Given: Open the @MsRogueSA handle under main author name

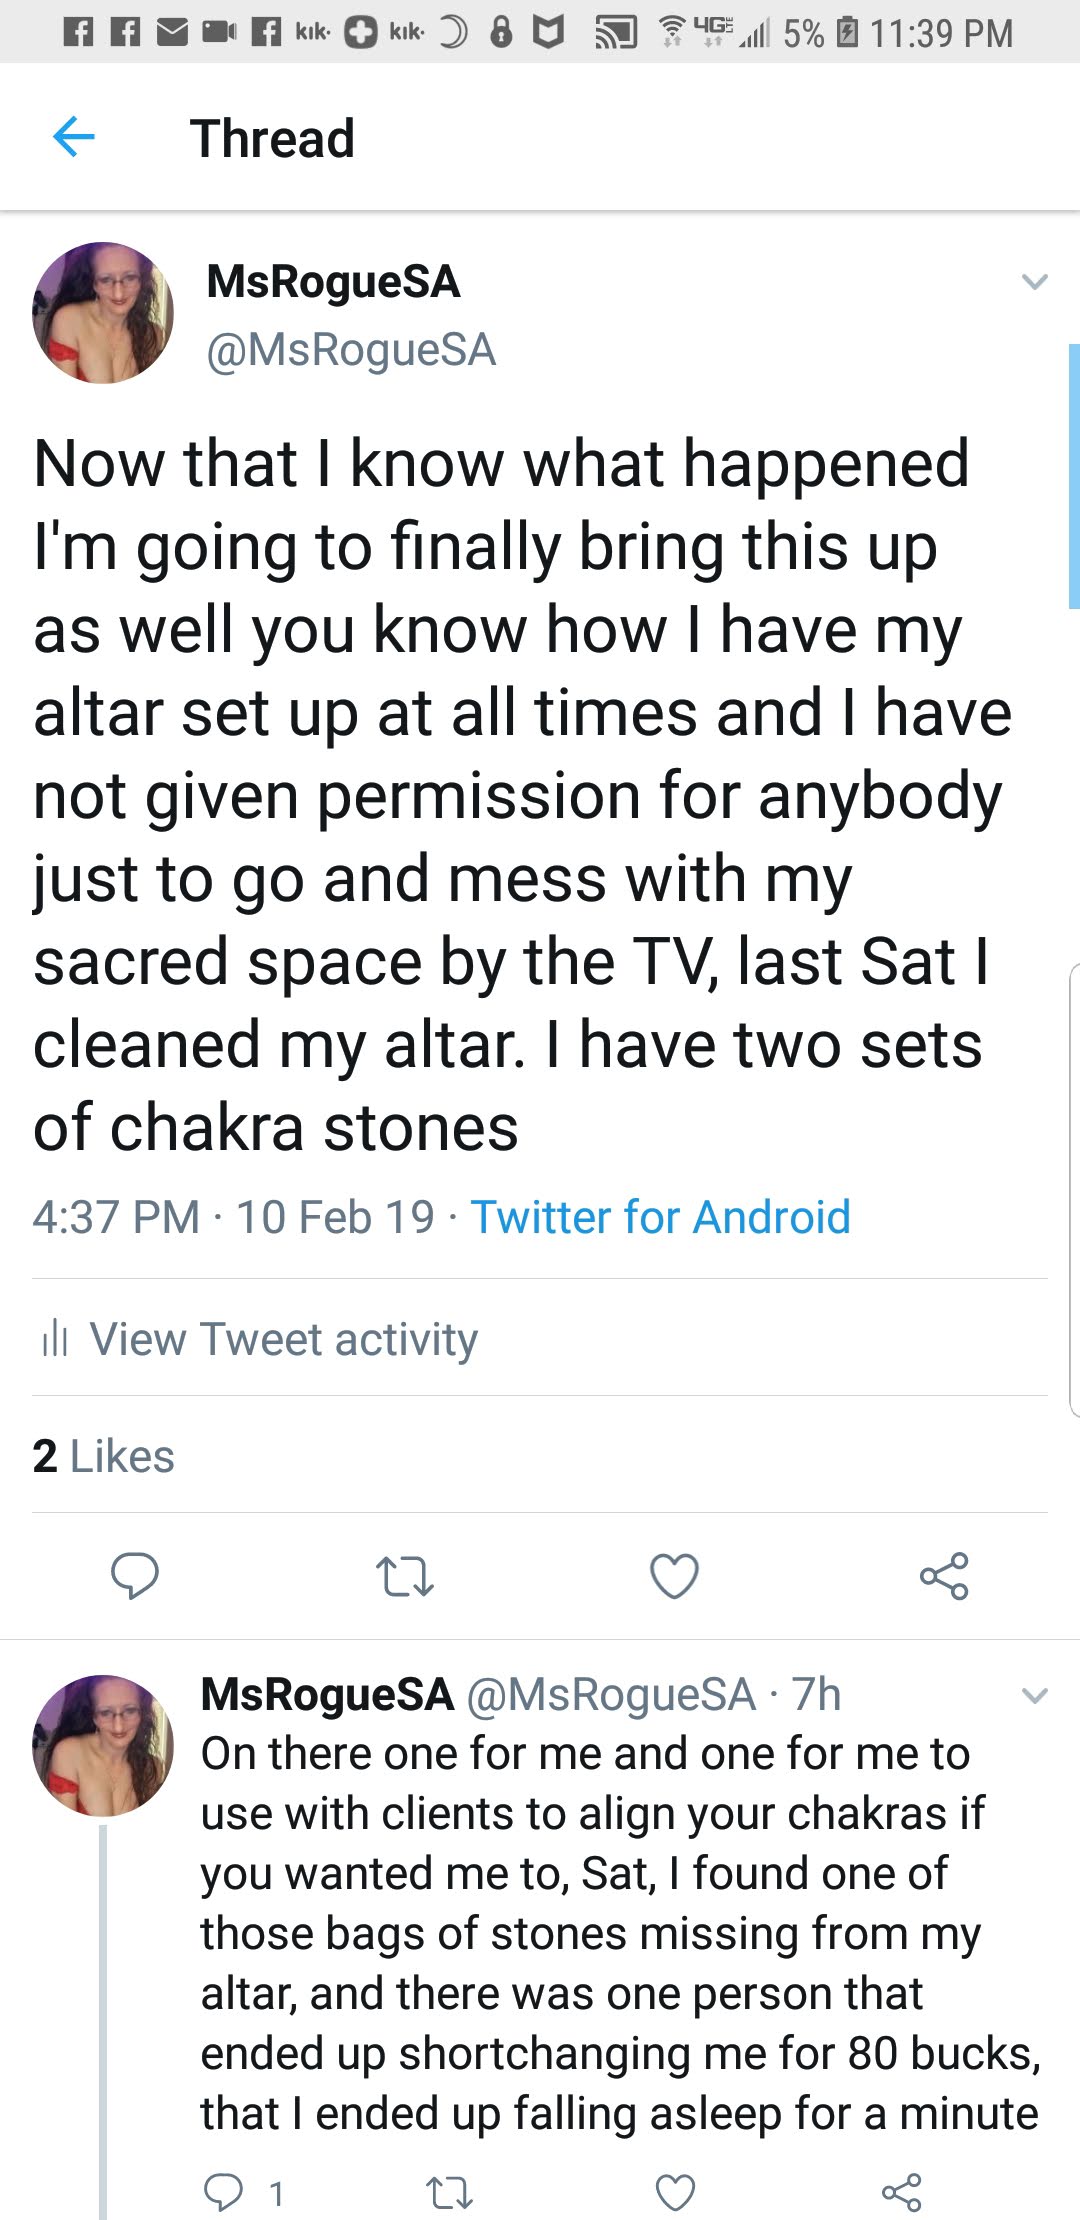Looking at the screenshot, I should coord(351,350).
